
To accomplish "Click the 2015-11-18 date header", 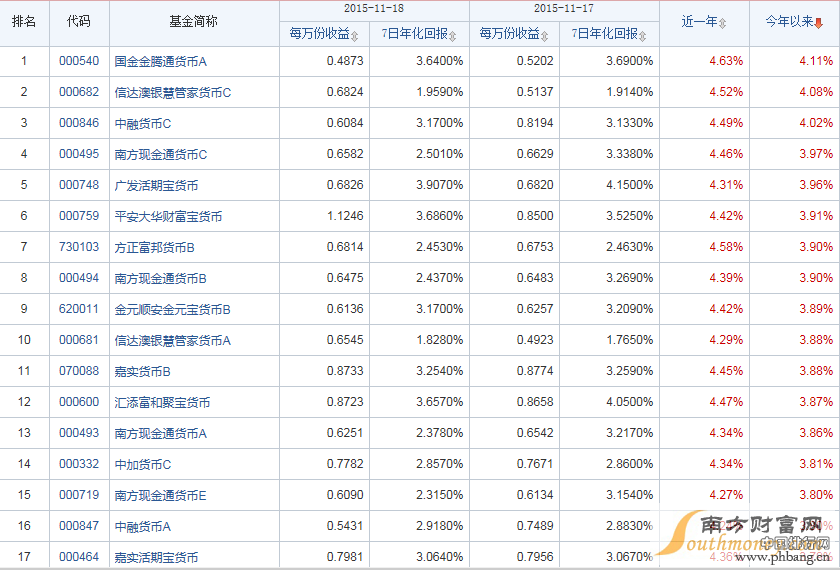I will pos(374,9).
